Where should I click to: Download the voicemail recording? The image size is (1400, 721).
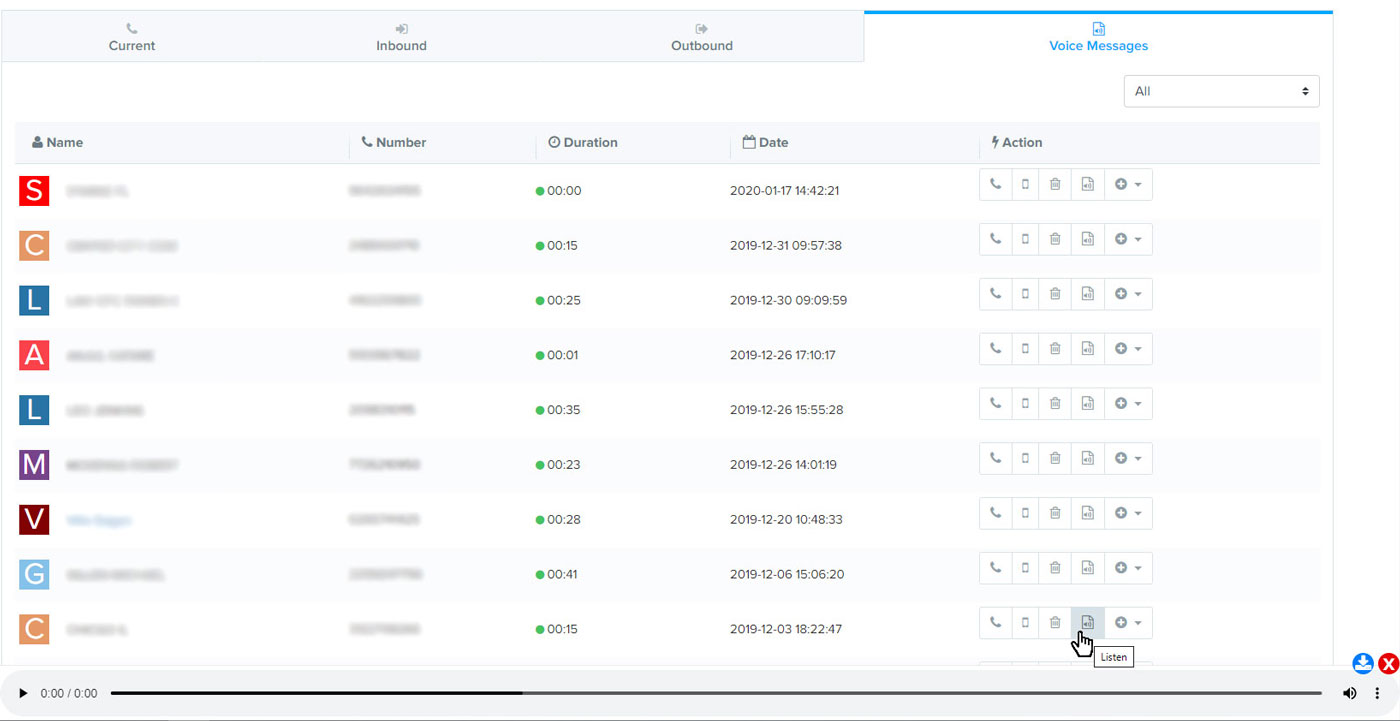coord(1362,663)
